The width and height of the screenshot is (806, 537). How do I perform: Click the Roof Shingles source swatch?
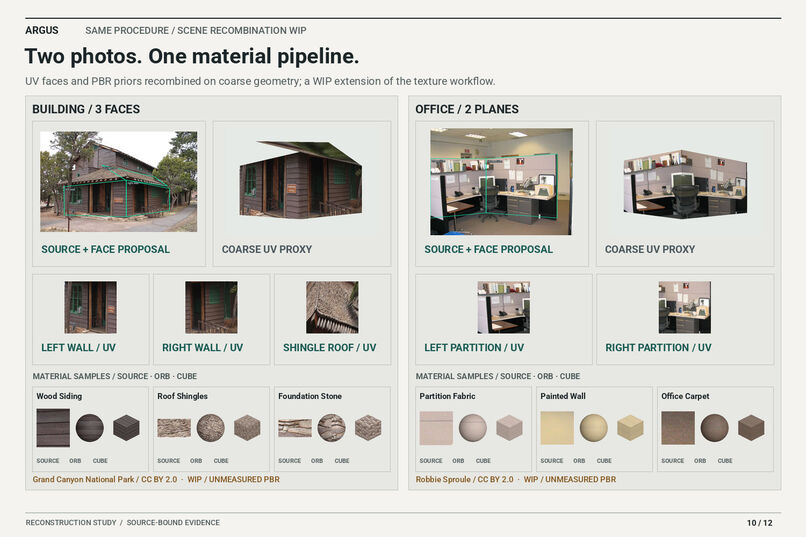(x=174, y=428)
